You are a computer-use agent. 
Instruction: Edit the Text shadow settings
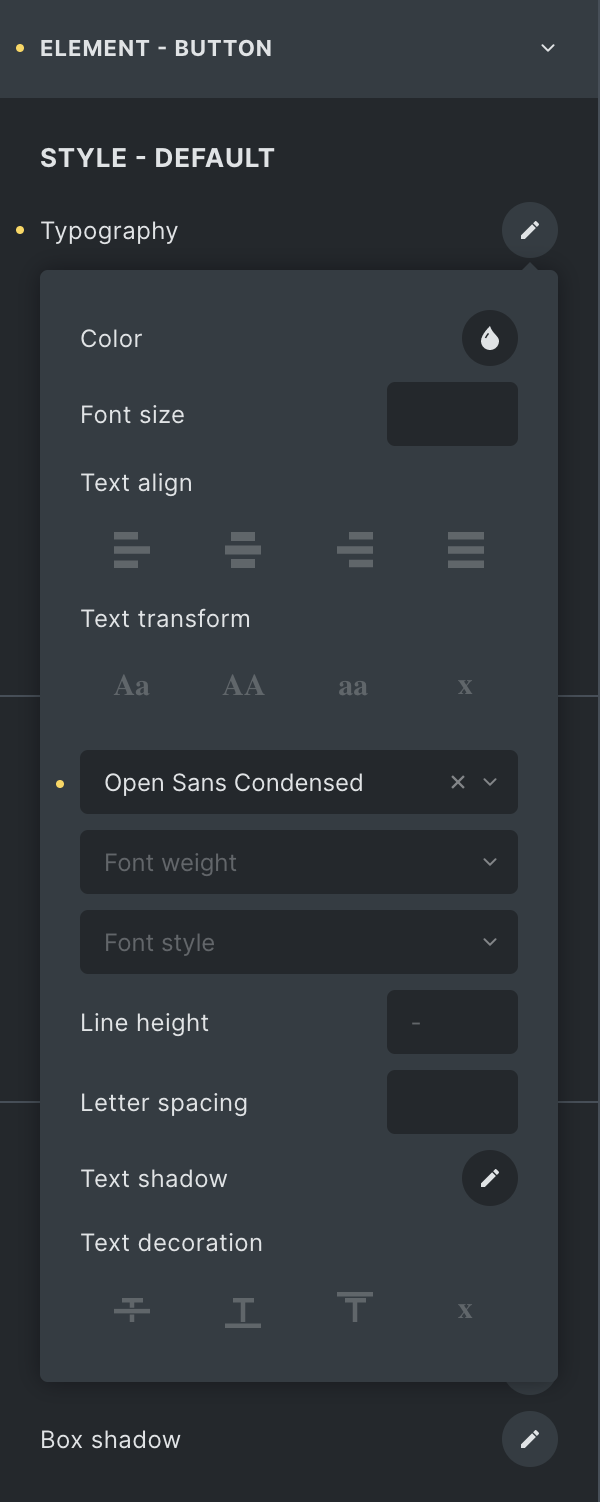490,1178
